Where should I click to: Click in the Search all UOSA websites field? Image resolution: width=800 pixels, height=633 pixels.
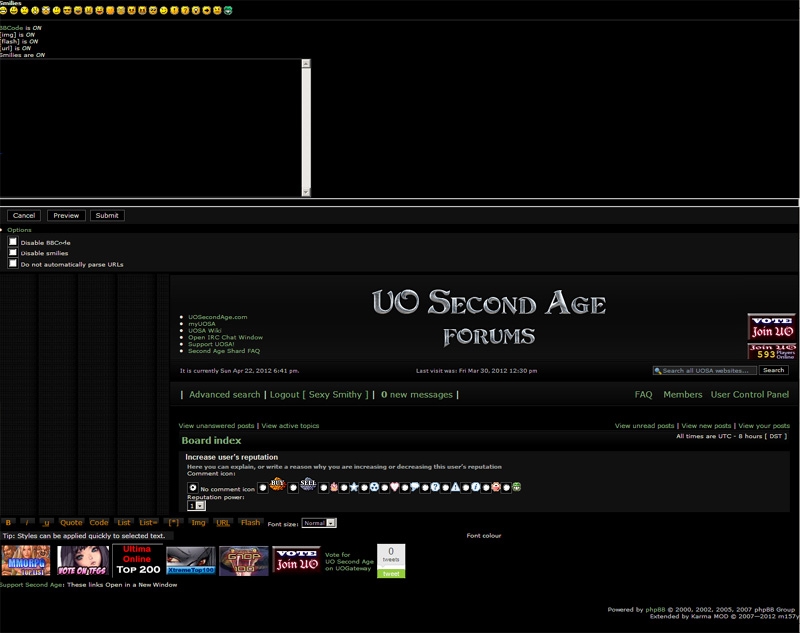(x=705, y=370)
